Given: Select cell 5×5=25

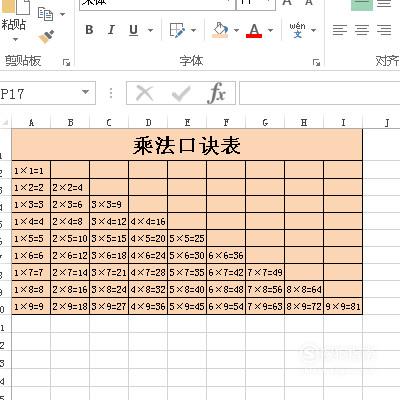Looking at the screenshot, I should [187, 239].
